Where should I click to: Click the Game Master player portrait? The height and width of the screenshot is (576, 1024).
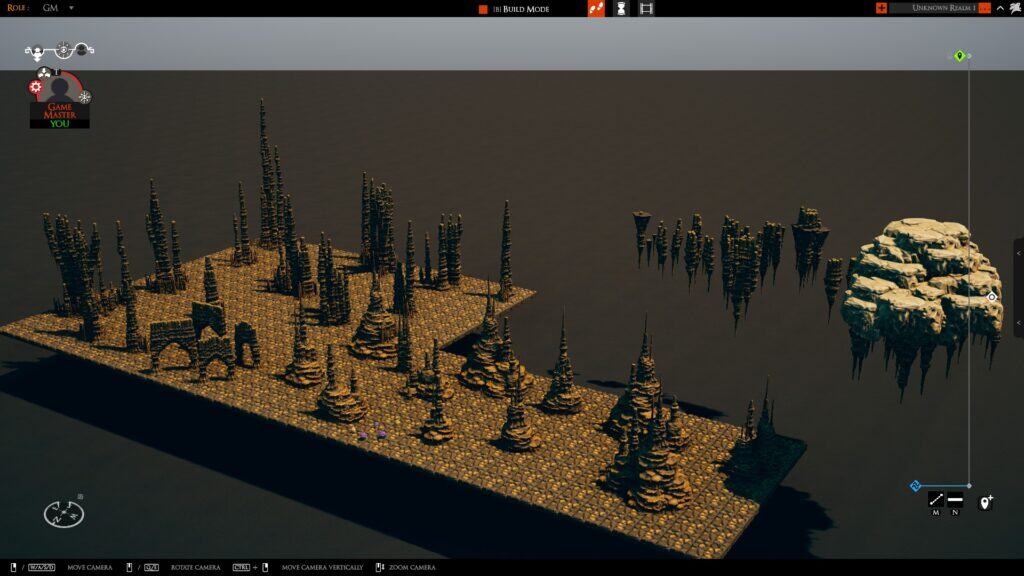click(60, 97)
